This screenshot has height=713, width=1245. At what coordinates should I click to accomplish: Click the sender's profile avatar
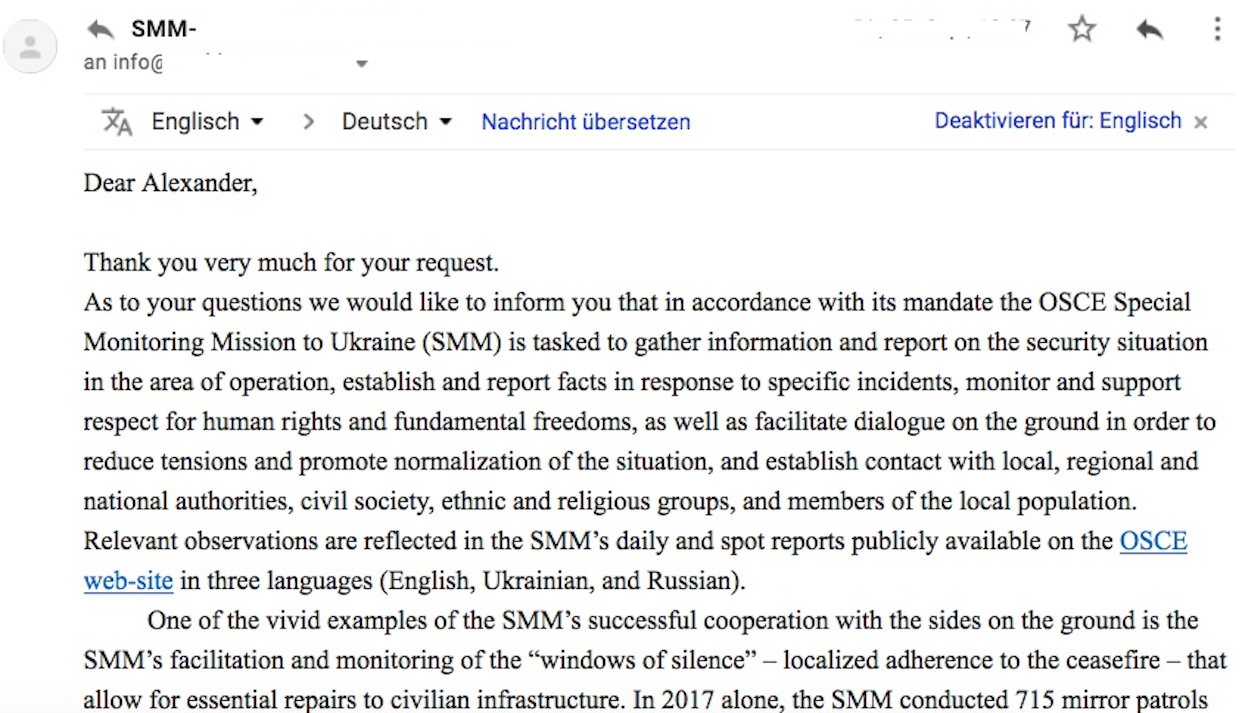(30, 47)
